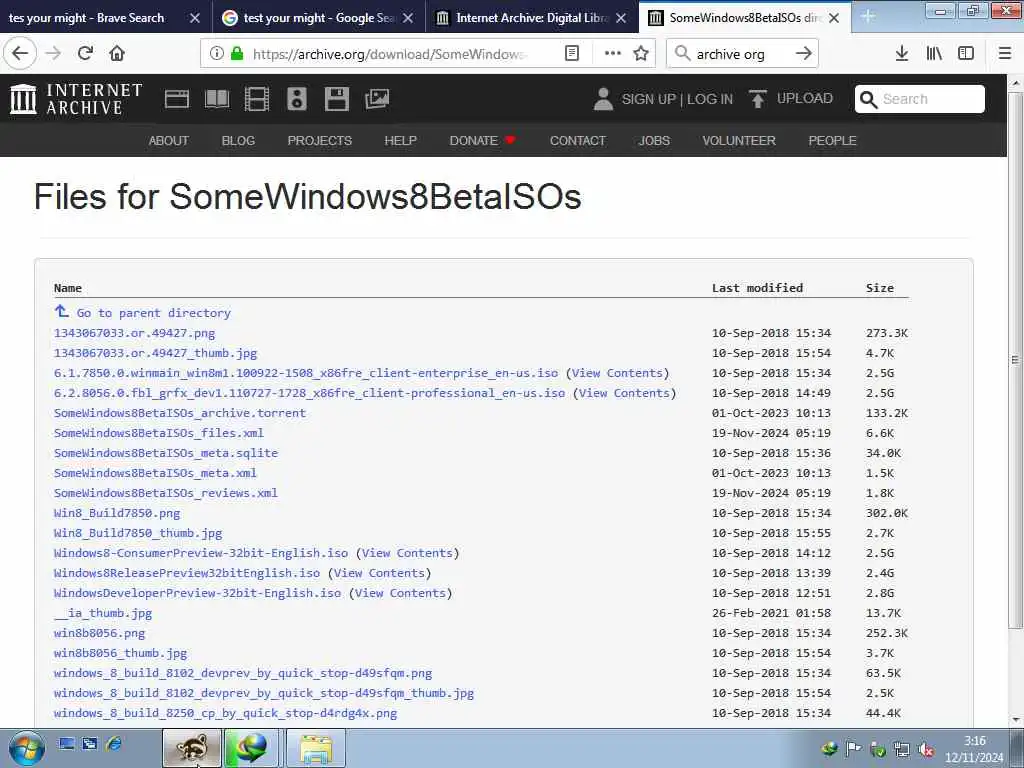1024x768 pixels.
Task: Open win8b8056.png file link
Action: (99, 633)
